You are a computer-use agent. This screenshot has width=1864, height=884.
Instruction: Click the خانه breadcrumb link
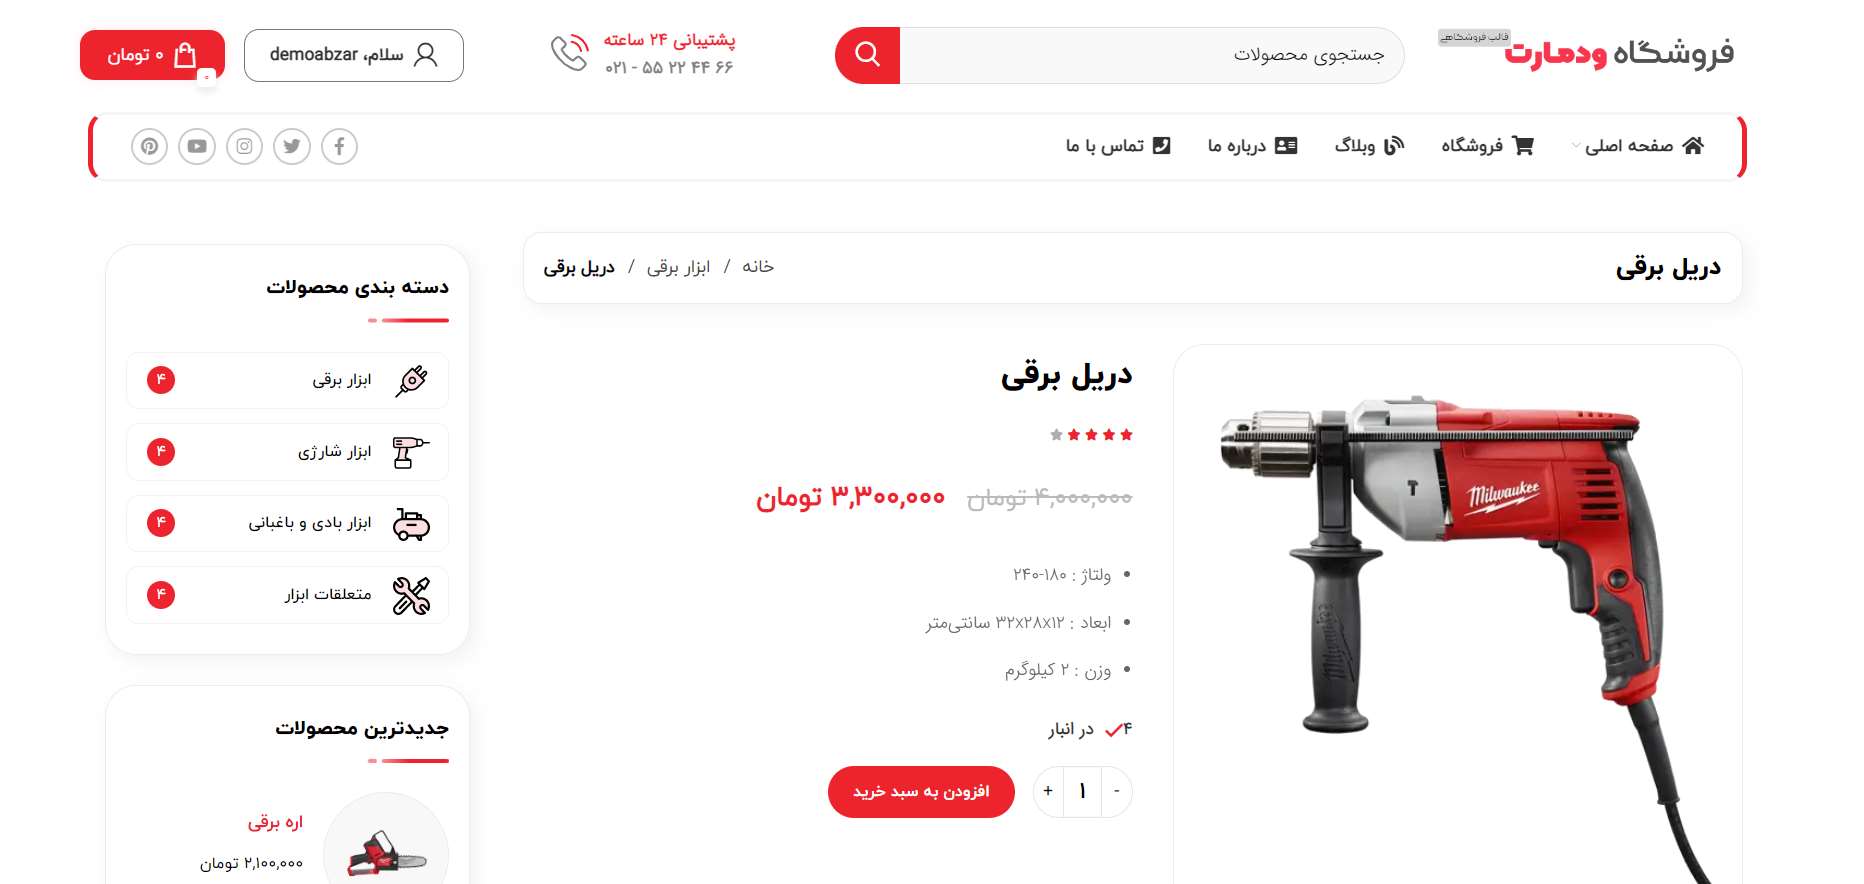tap(758, 267)
